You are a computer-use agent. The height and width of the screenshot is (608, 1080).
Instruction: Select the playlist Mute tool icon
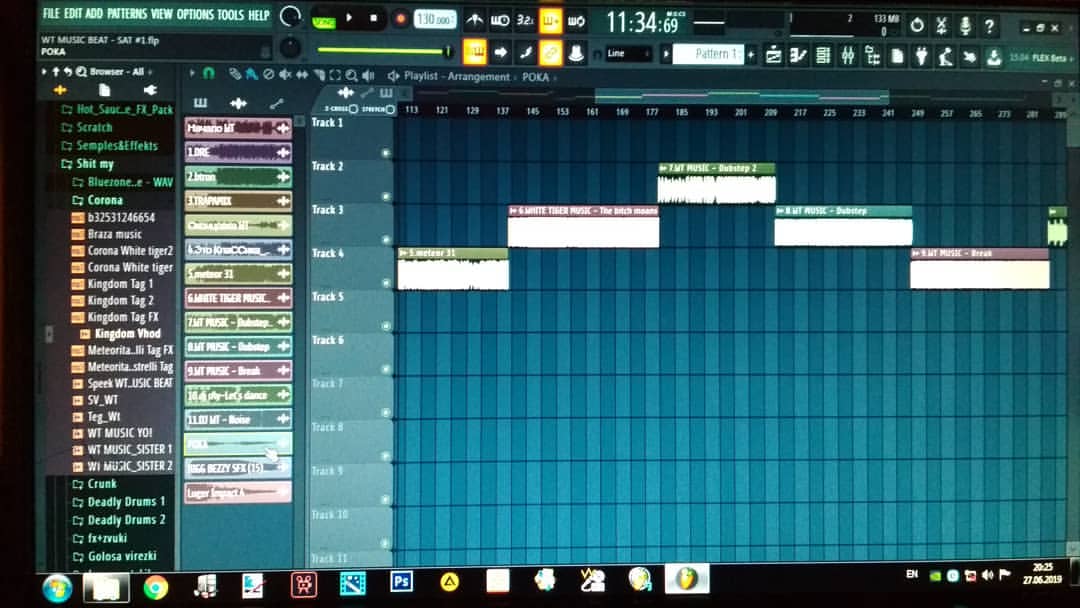[284, 74]
